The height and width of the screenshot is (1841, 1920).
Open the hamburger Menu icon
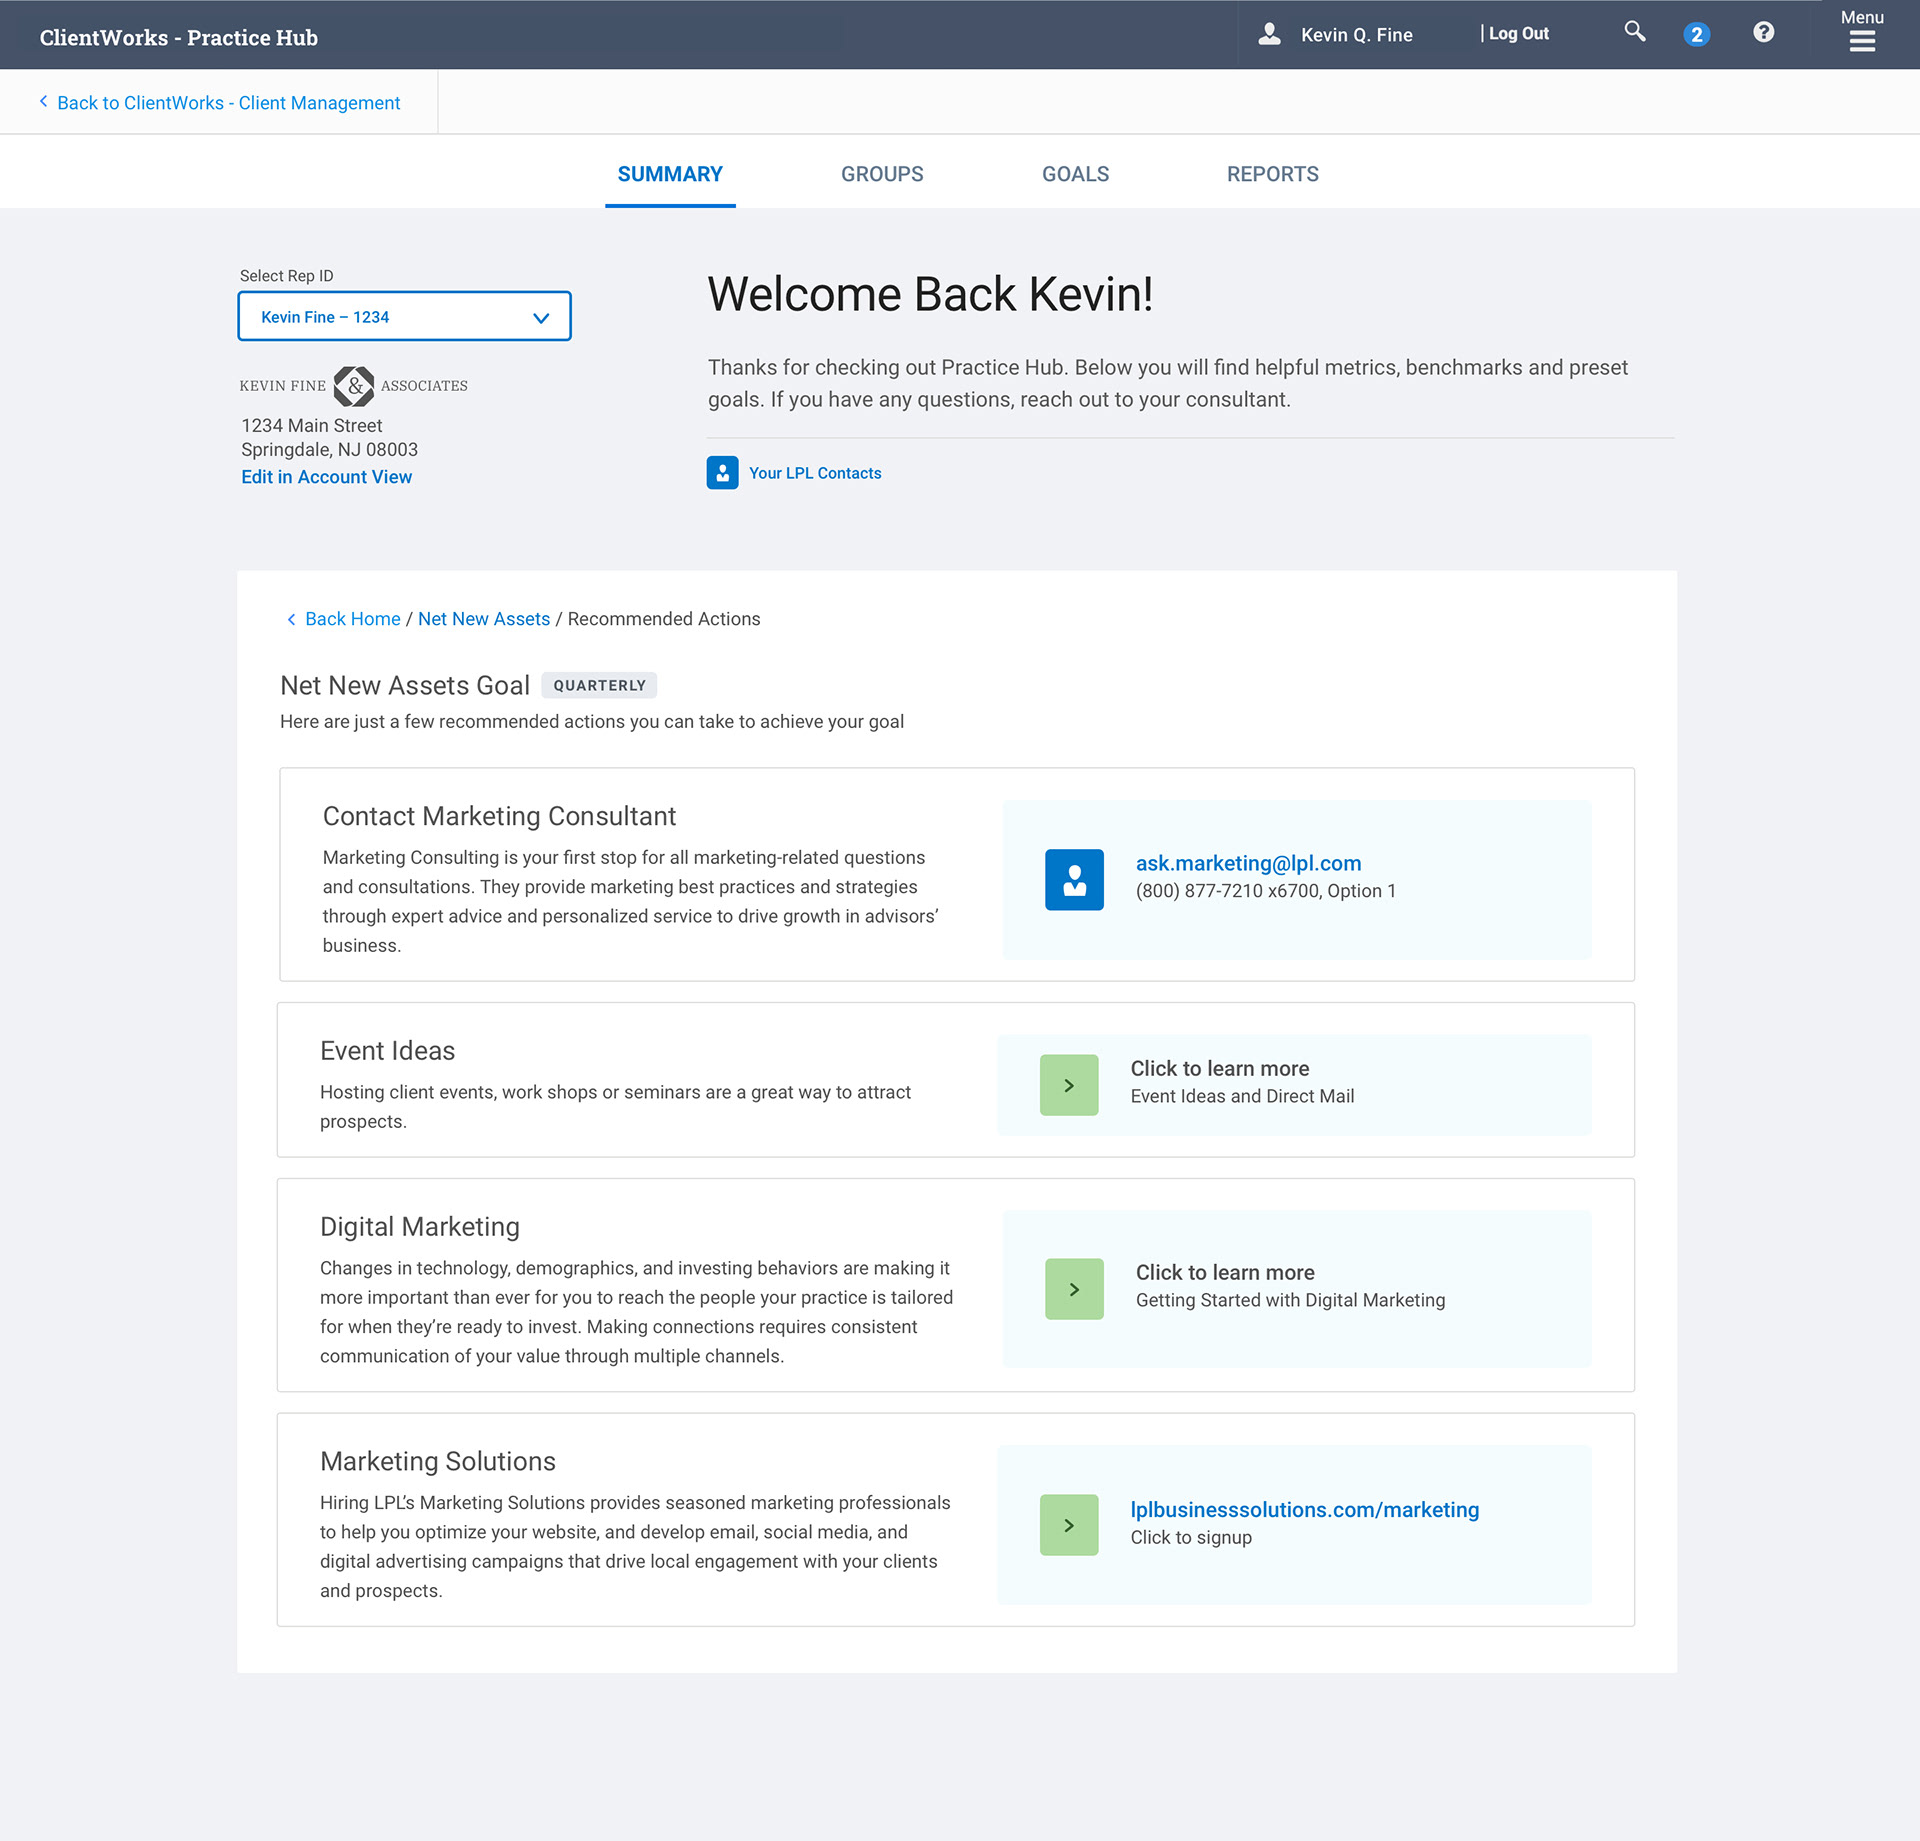pyautogui.click(x=1862, y=41)
